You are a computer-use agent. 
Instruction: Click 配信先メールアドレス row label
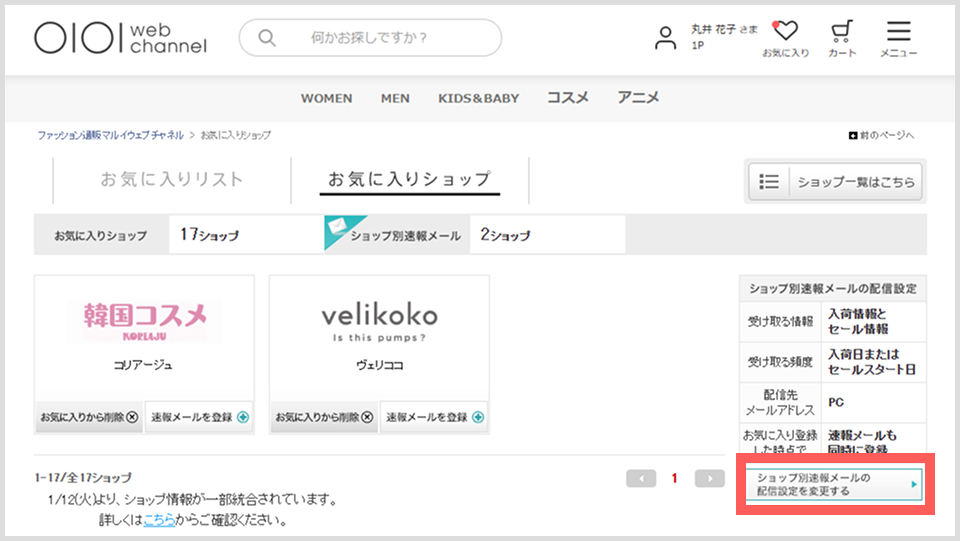[x=780, y=403]
